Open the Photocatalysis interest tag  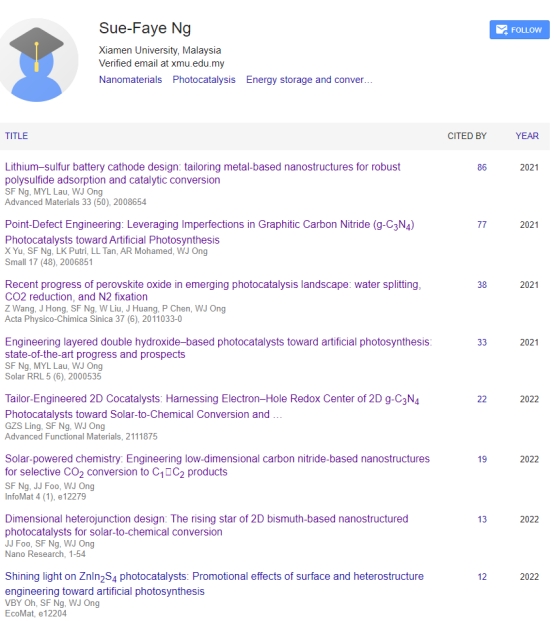pyautogui.click(x=204, y=80)
